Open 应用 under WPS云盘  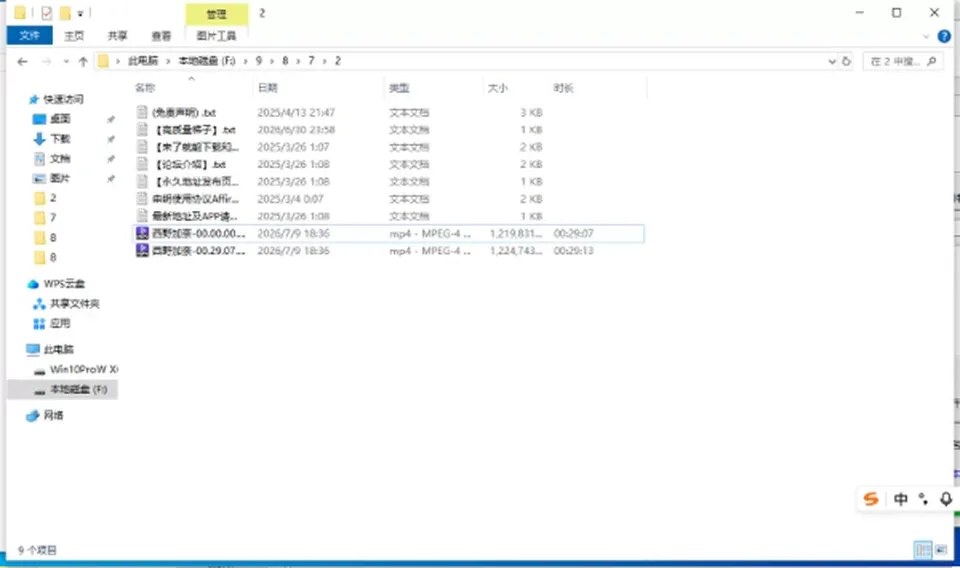(60, 323)
